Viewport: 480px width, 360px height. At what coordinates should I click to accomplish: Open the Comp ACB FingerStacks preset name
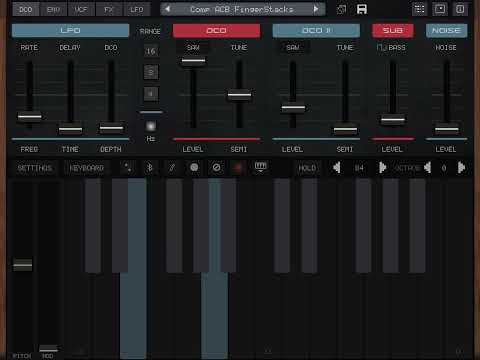tap(242, 9)
